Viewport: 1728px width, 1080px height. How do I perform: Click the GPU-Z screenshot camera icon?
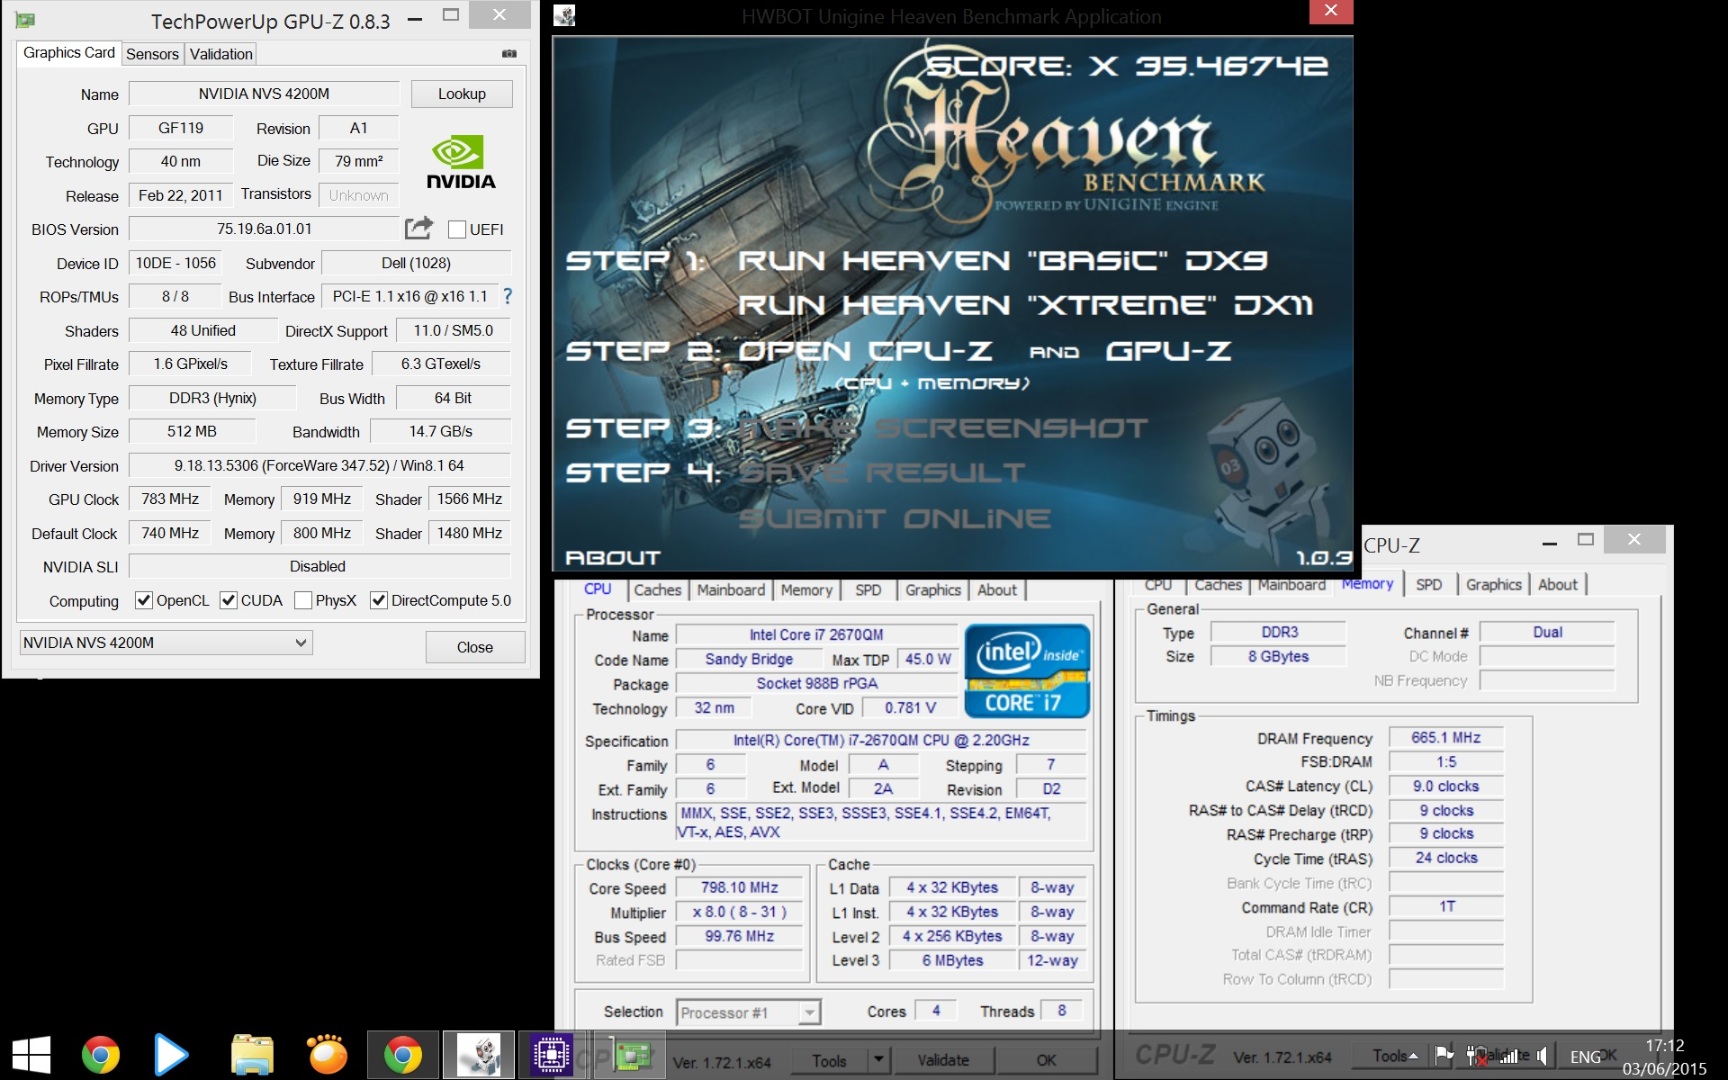[x=509, y=54]
